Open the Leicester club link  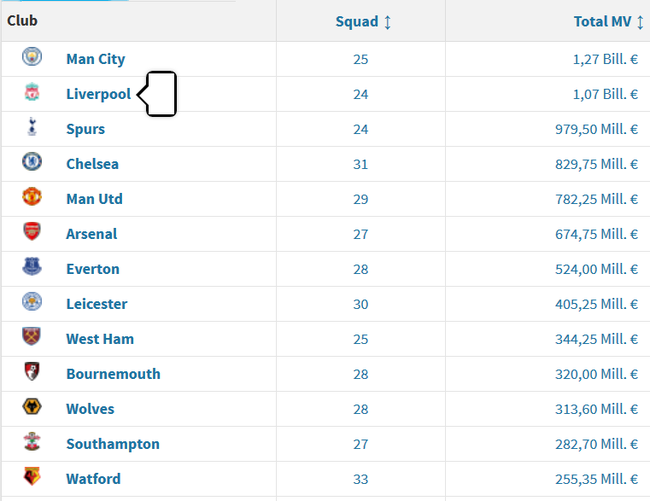tap(97, 304)
